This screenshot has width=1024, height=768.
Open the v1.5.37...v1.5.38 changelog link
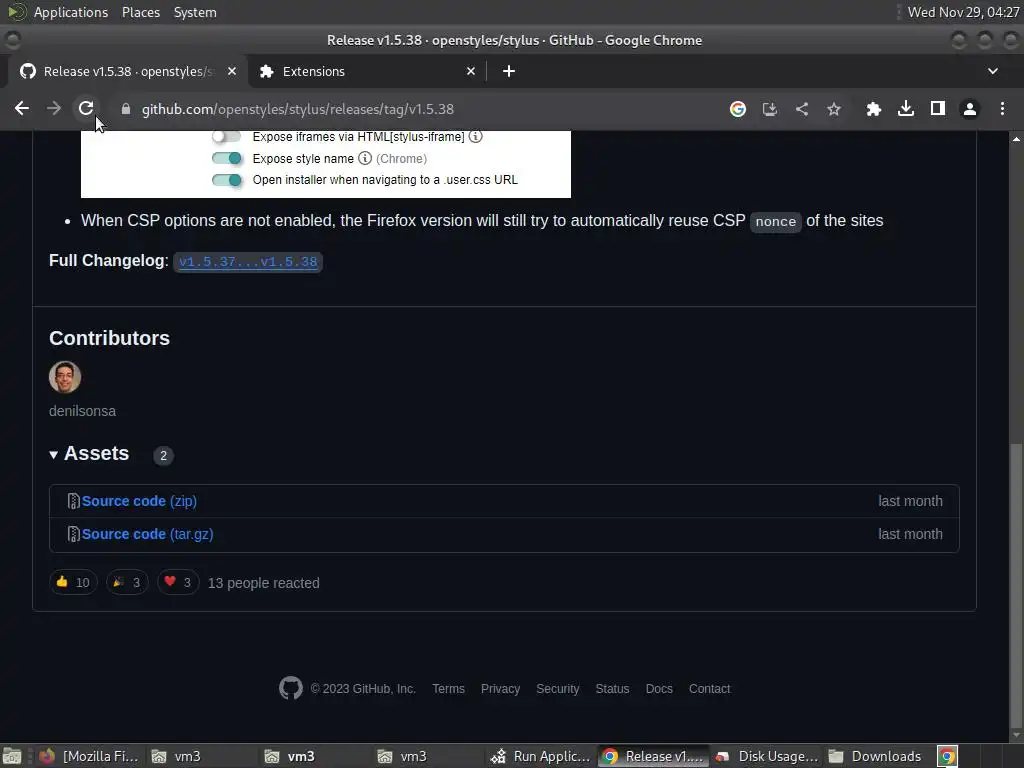248,262
